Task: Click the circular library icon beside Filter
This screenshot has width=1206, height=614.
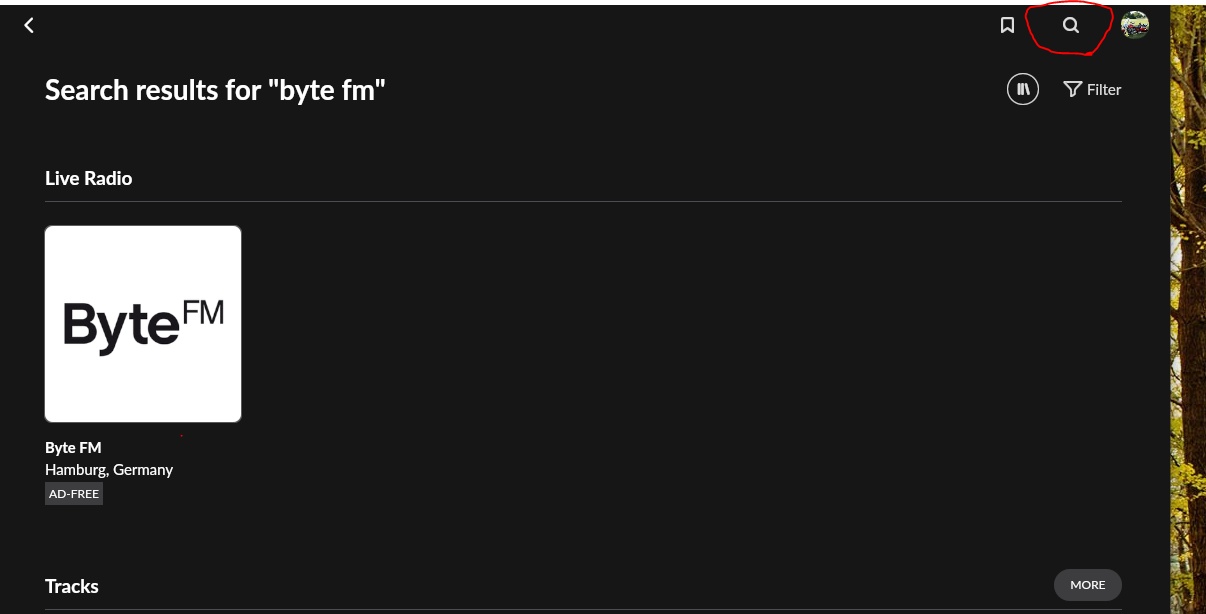Action: [1022, 89]
